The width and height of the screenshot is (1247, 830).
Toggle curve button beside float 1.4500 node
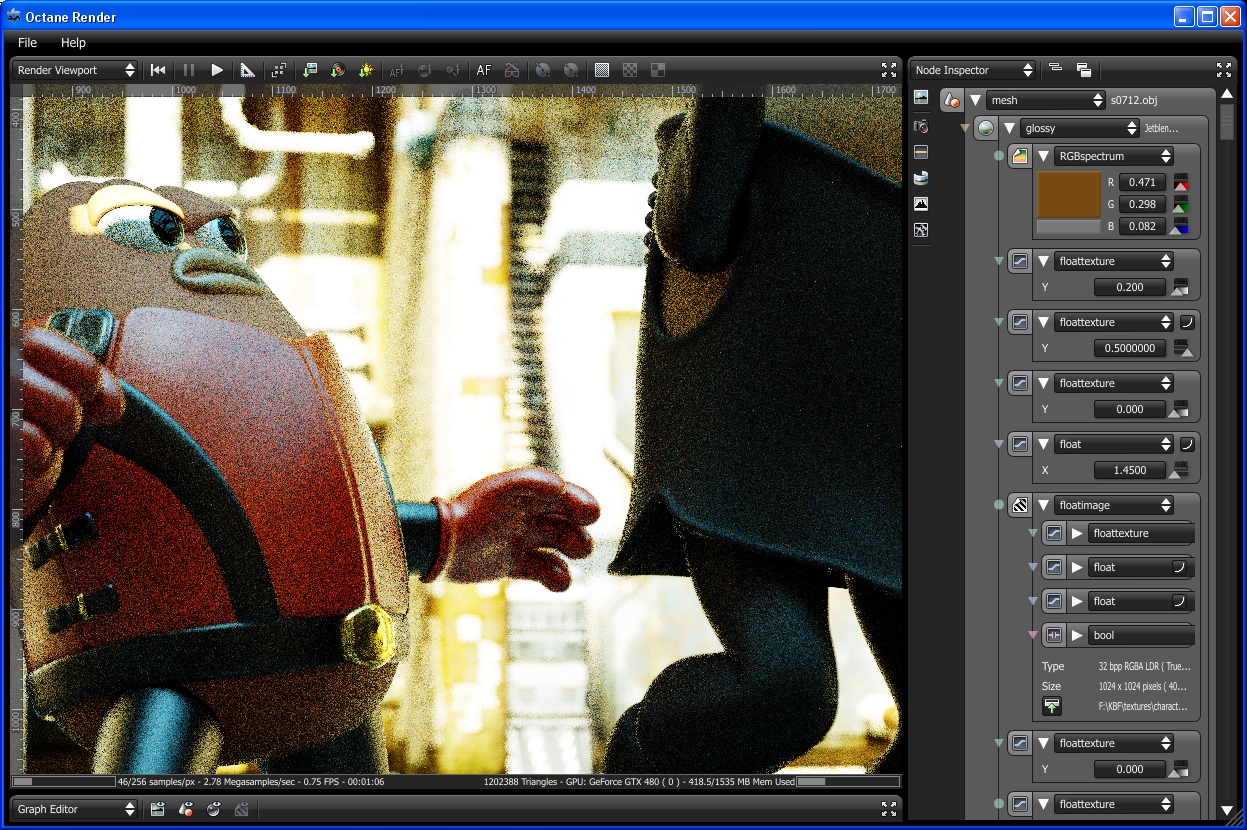point(1187,444)
